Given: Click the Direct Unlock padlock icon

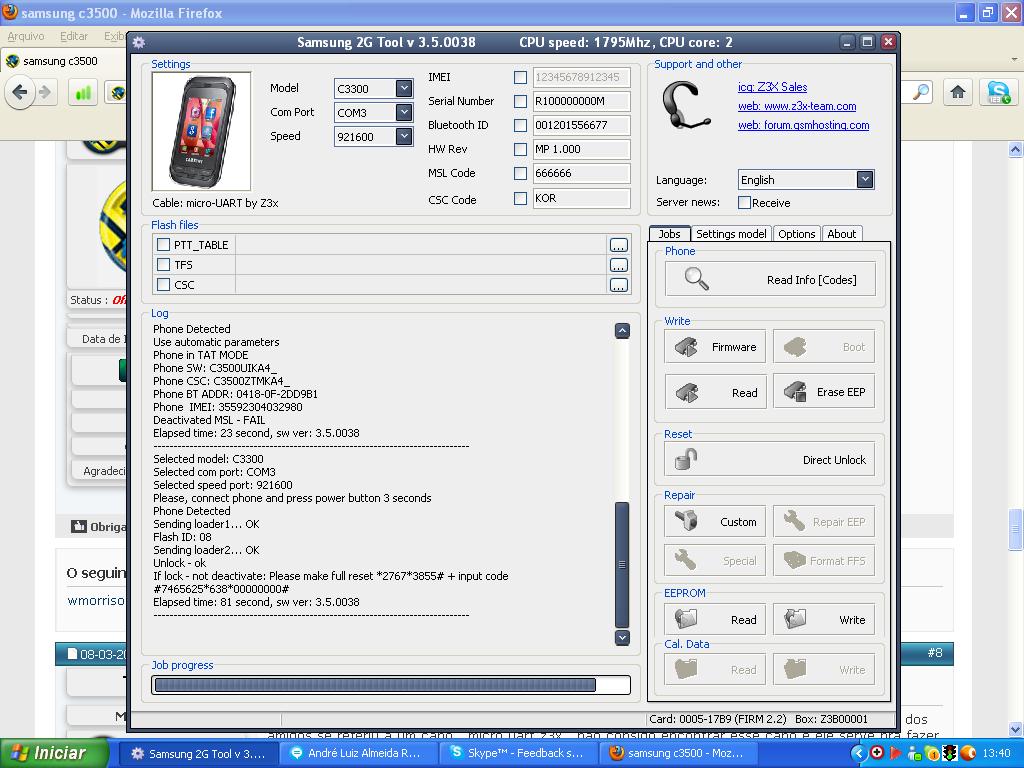Looking at the screenshot, I should pos(686,459).
